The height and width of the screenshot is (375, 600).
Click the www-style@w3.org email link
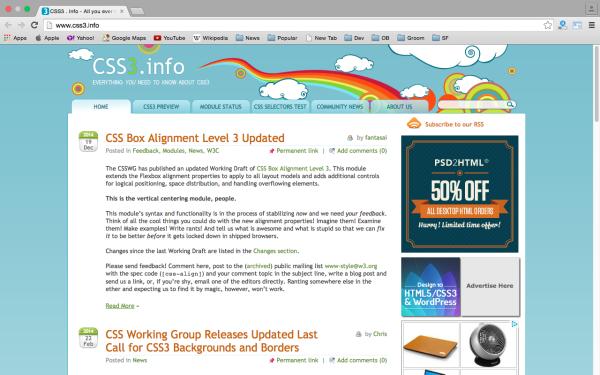[x=351, y=266]
